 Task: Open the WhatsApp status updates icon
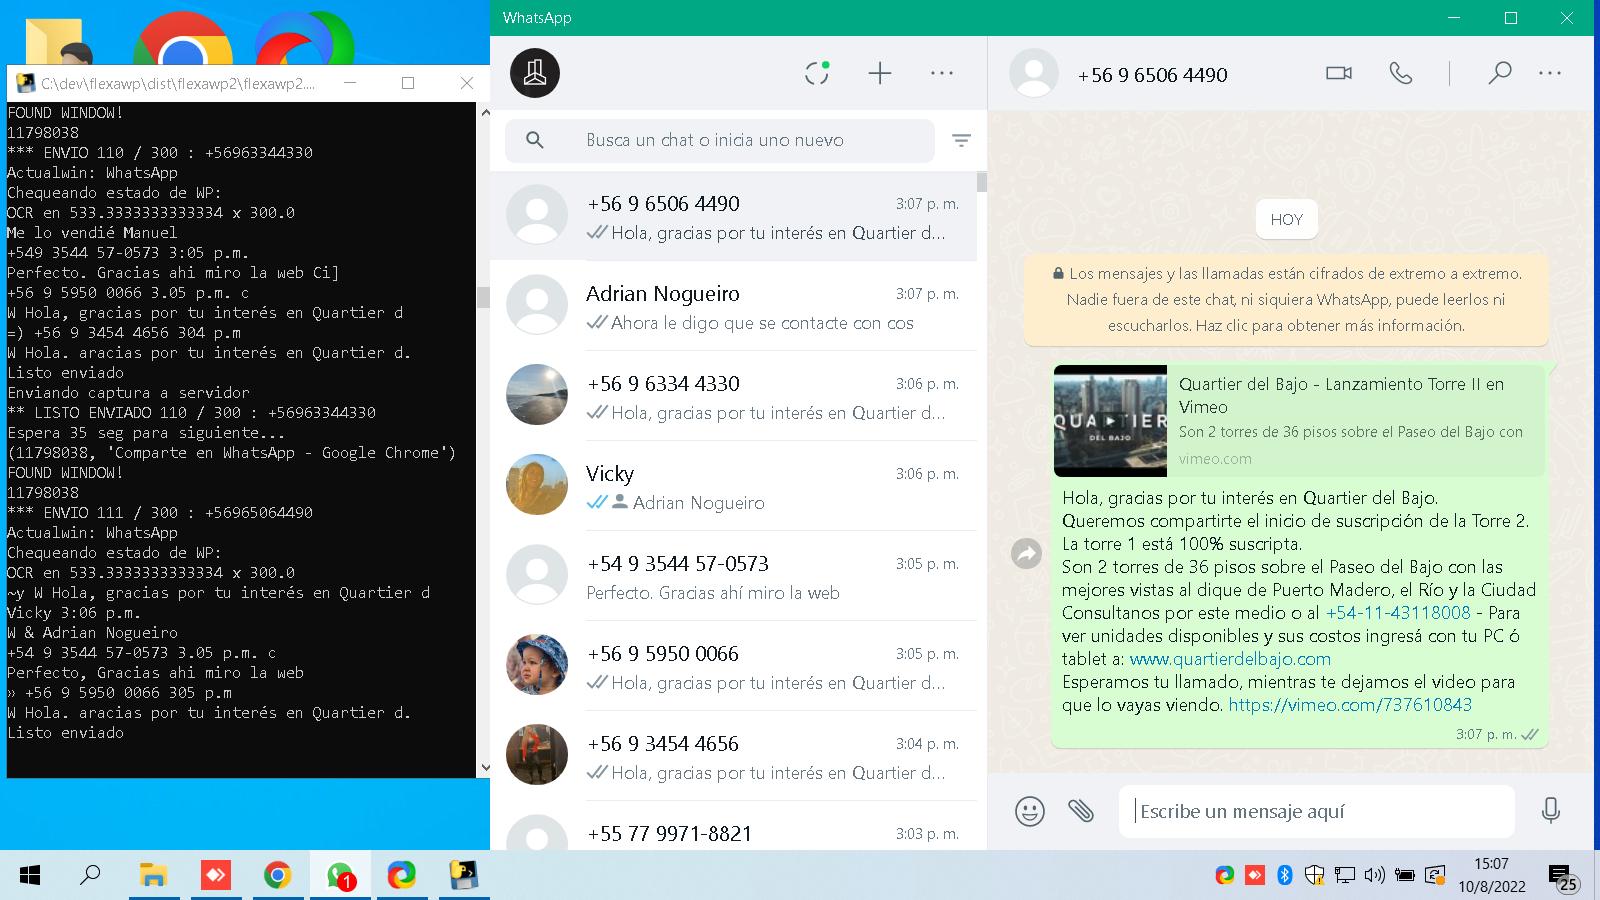point(817,73)
